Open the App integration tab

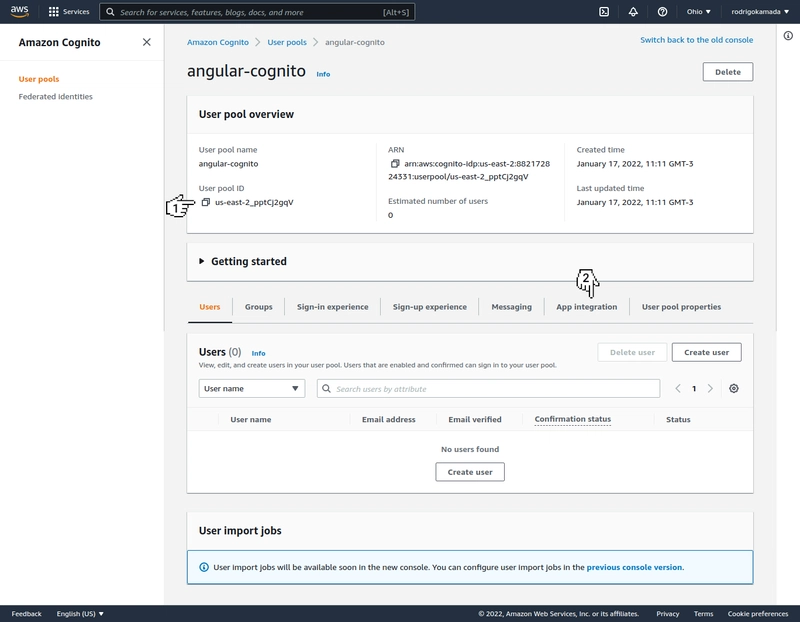(587, 307)
